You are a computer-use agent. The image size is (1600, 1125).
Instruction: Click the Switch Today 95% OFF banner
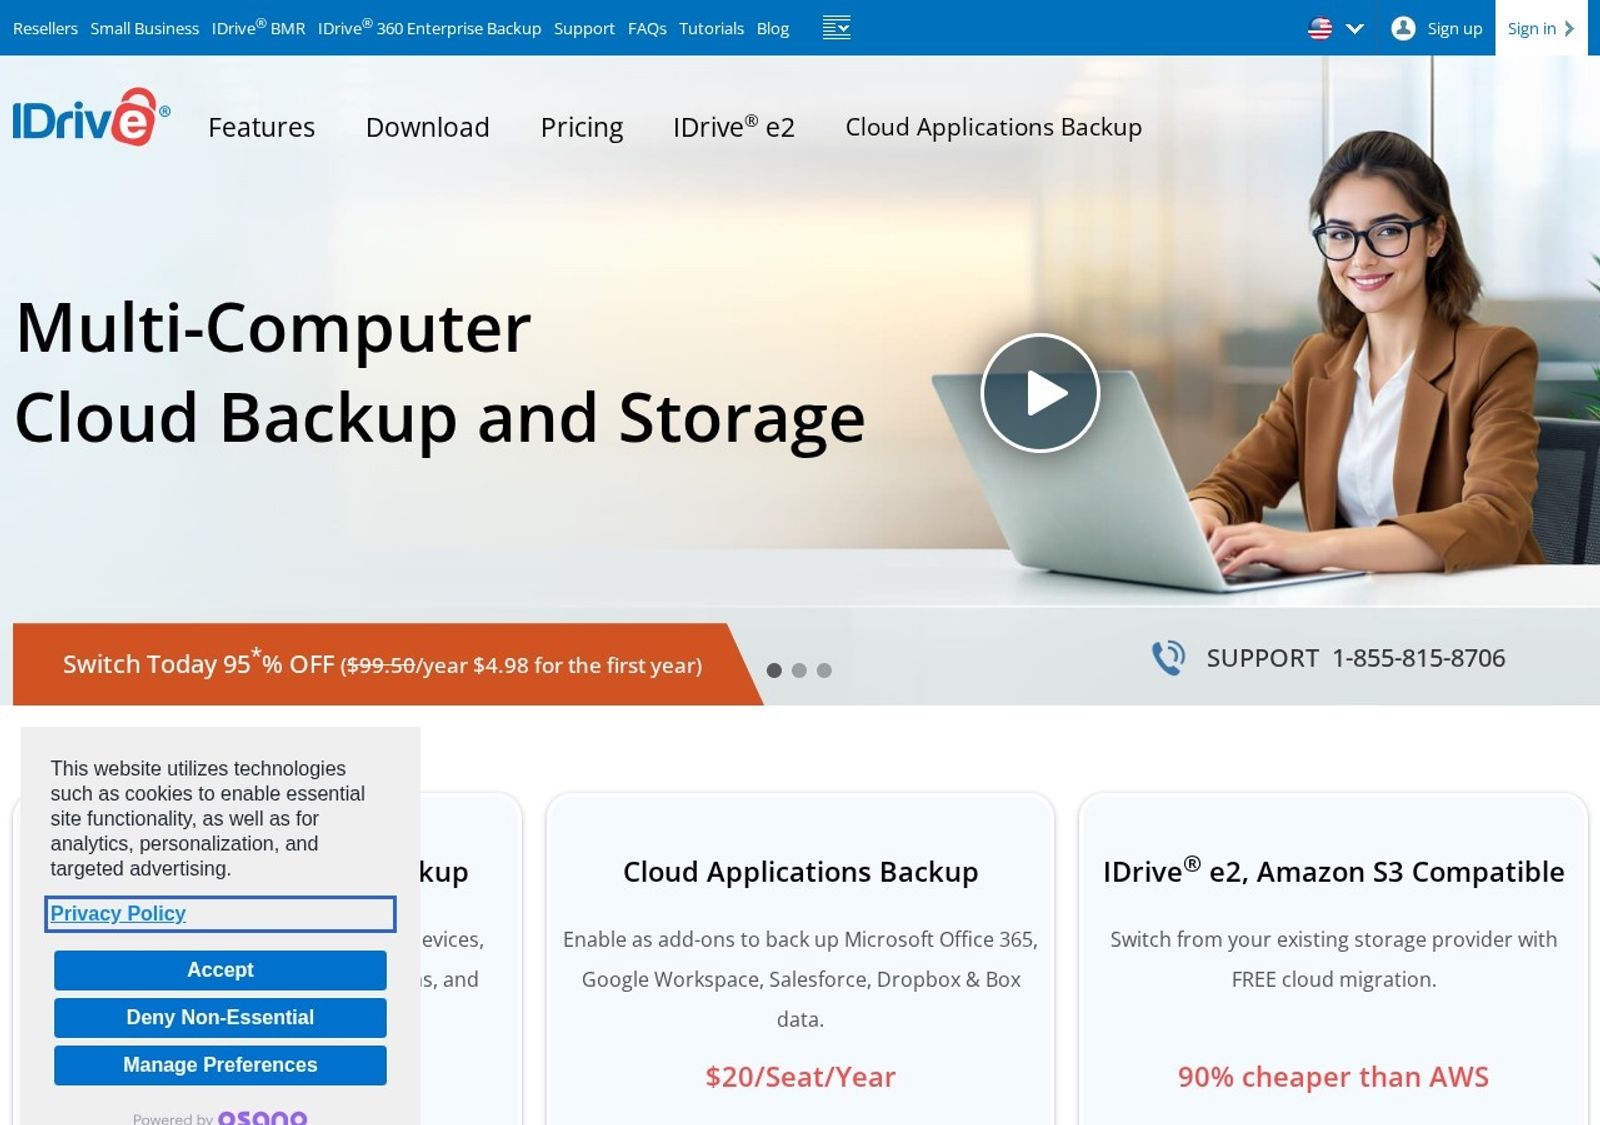[x=383, y=665]
